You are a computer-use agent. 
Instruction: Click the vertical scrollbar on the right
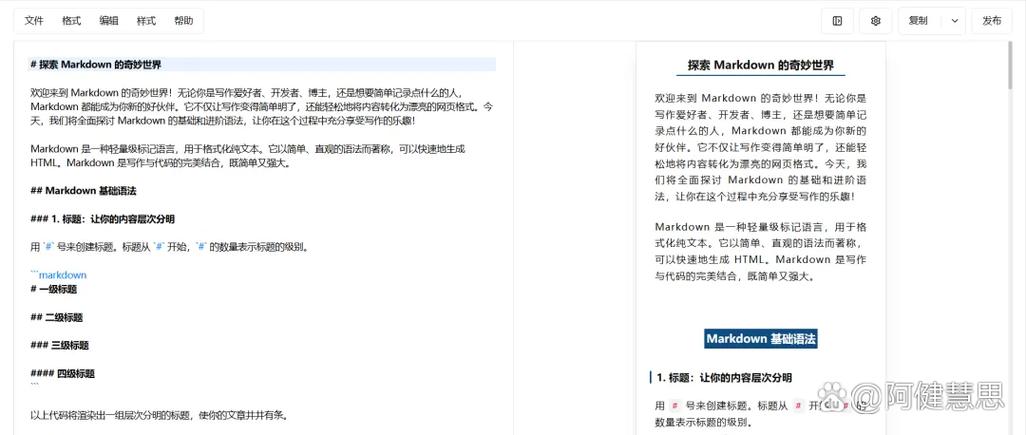click(1010, 64)
